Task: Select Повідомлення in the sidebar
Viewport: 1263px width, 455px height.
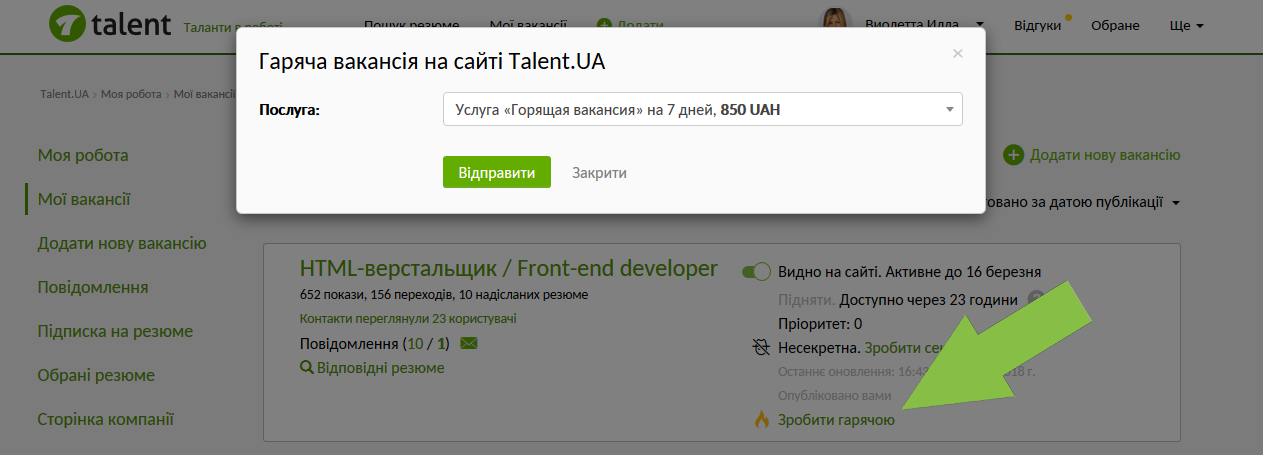Action: tap(93, 287)
